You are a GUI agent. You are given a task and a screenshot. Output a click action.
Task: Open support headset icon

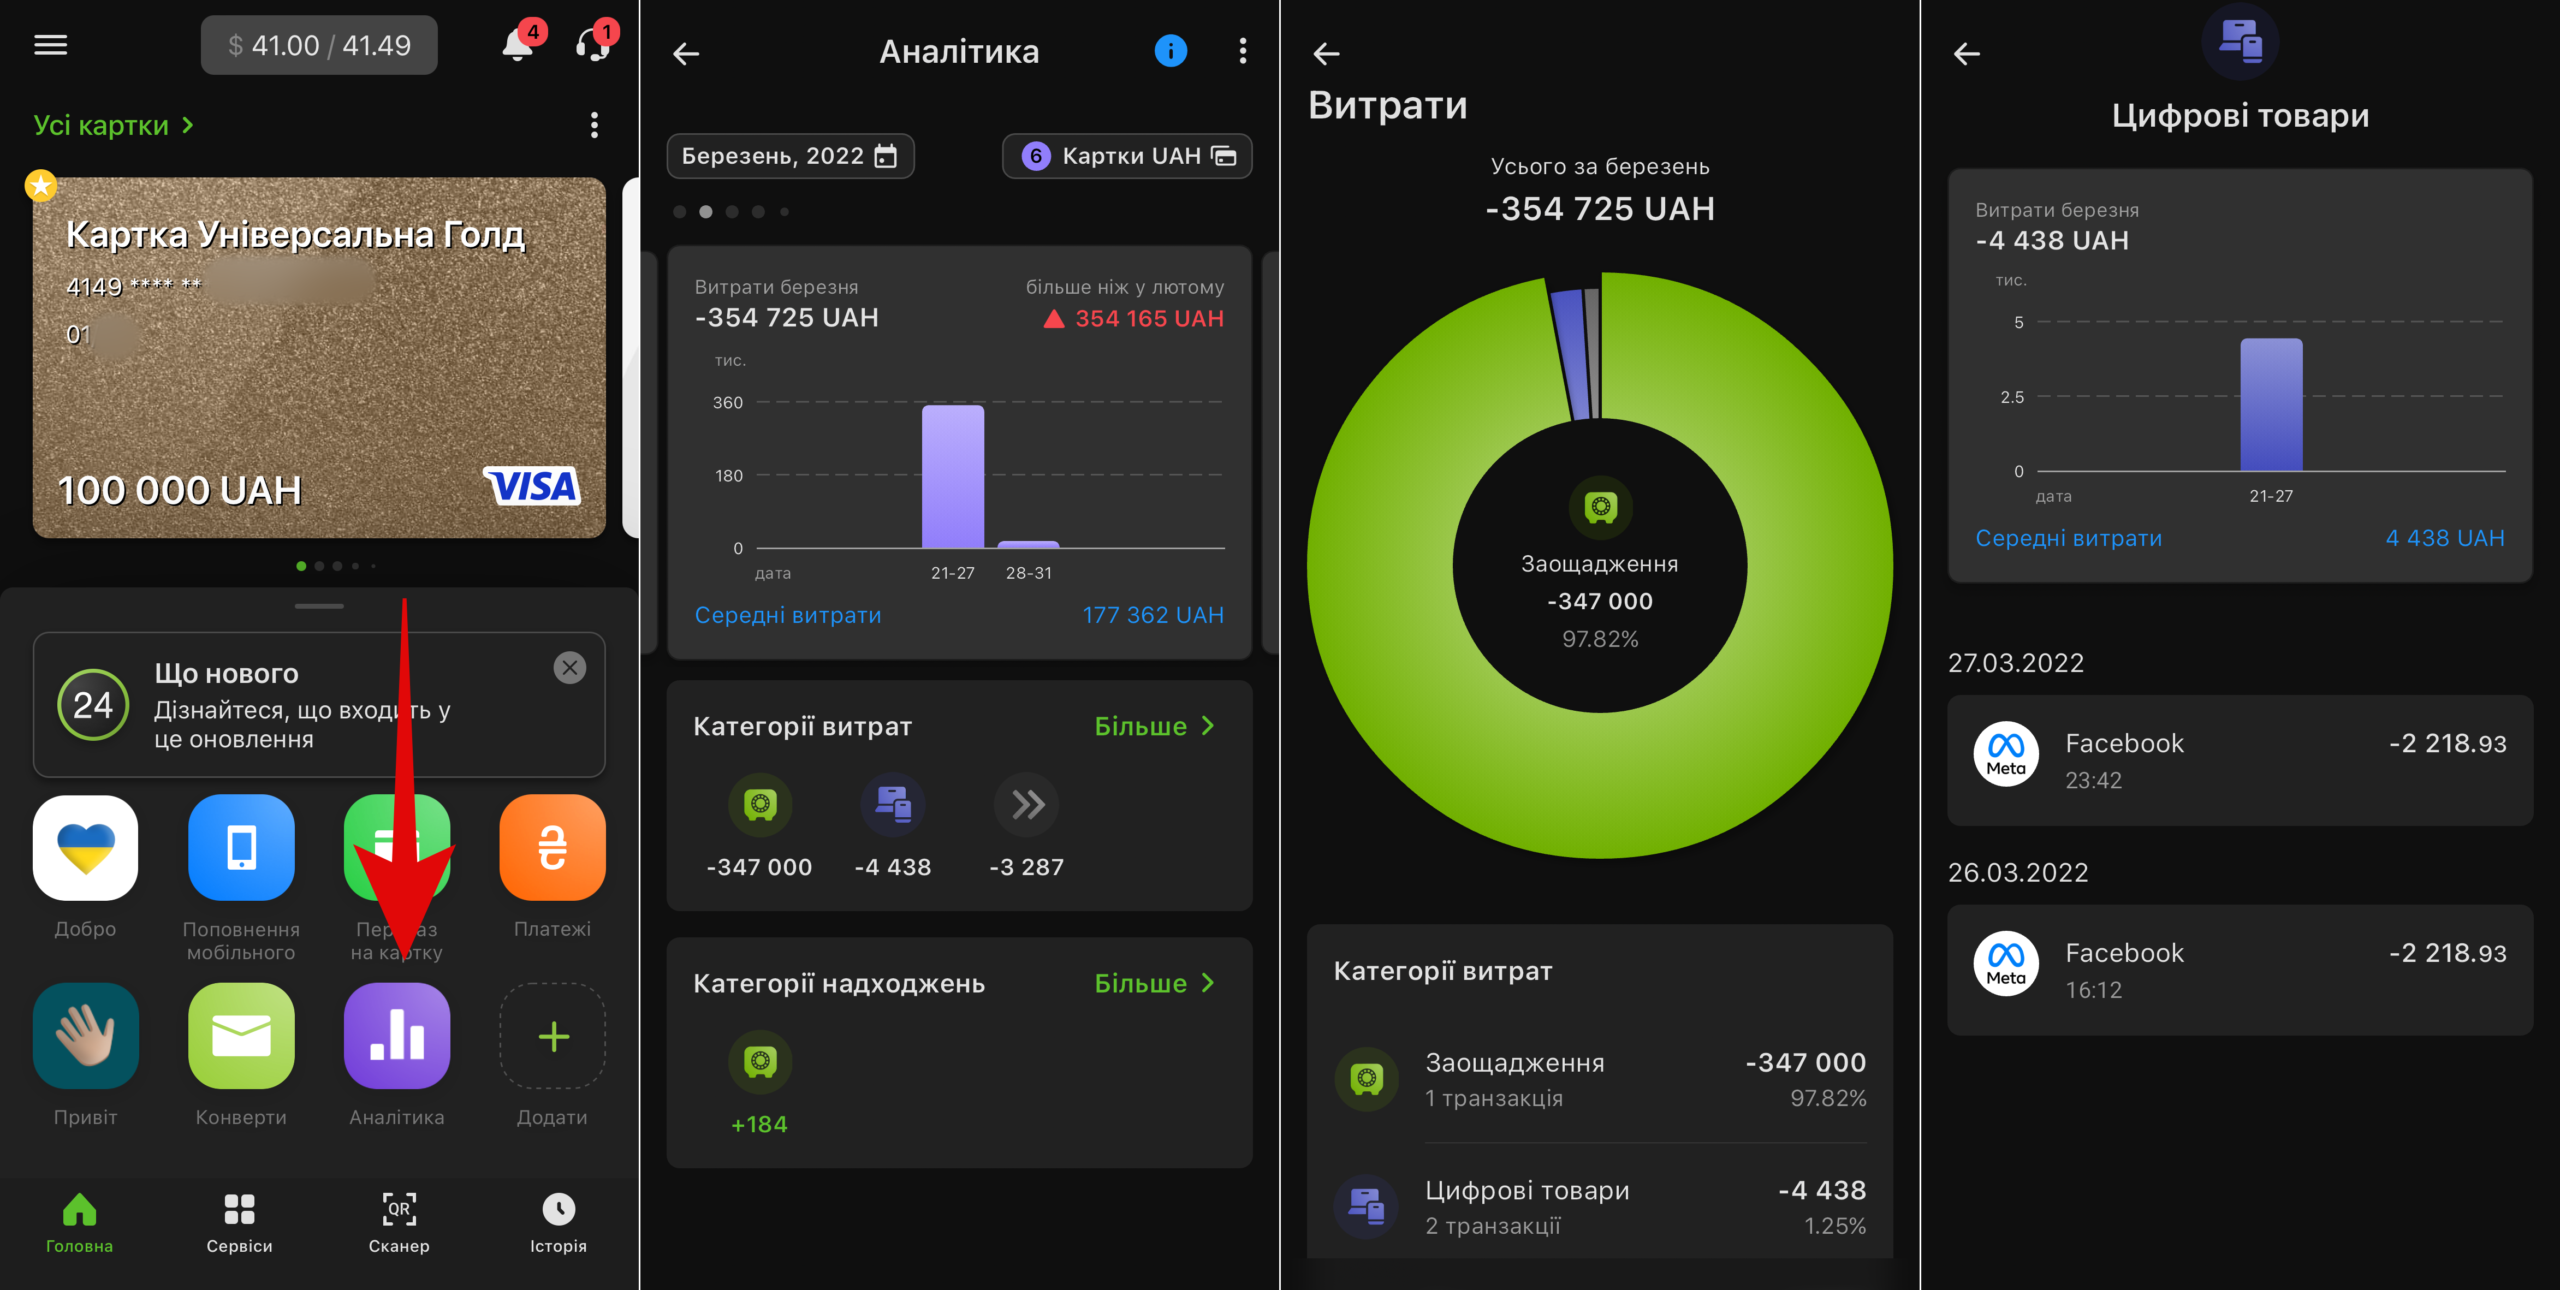592,46
